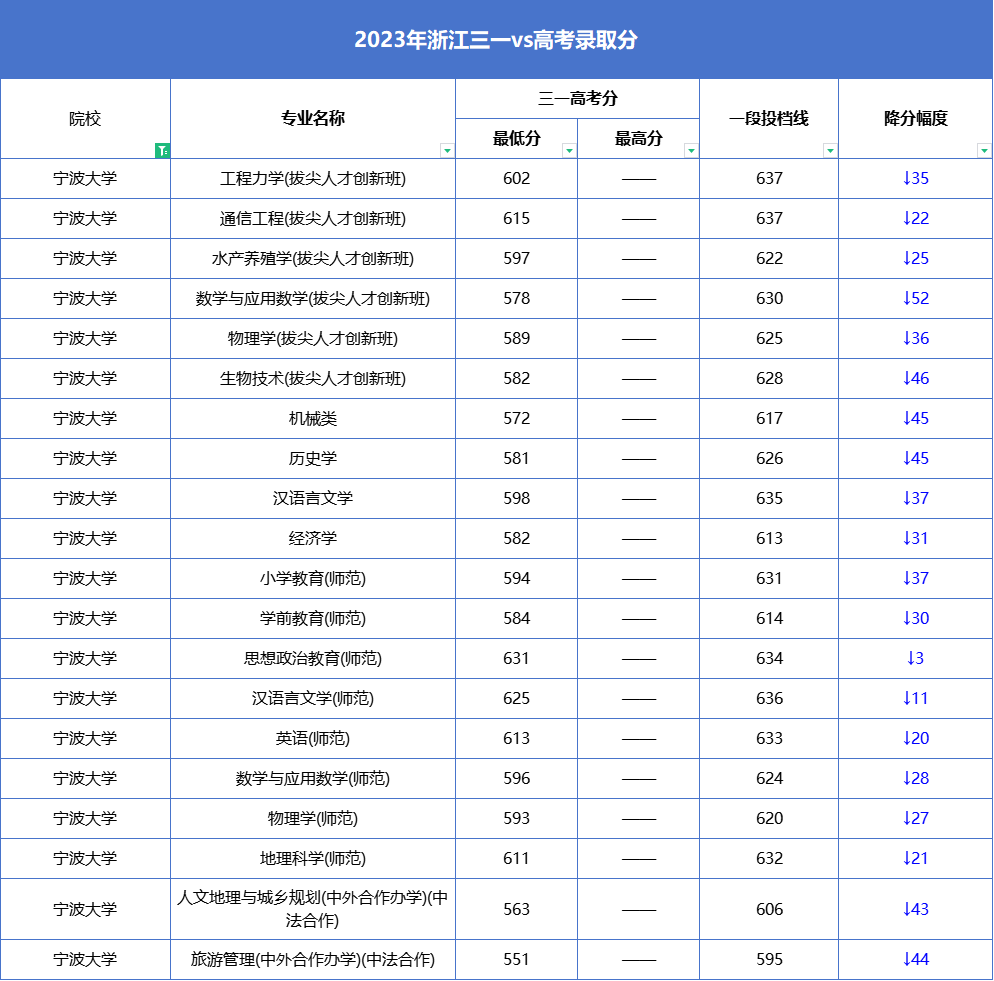Open filter options for 降分幅度 header
This screenshot has height=981, width=994.
point(983,150)
